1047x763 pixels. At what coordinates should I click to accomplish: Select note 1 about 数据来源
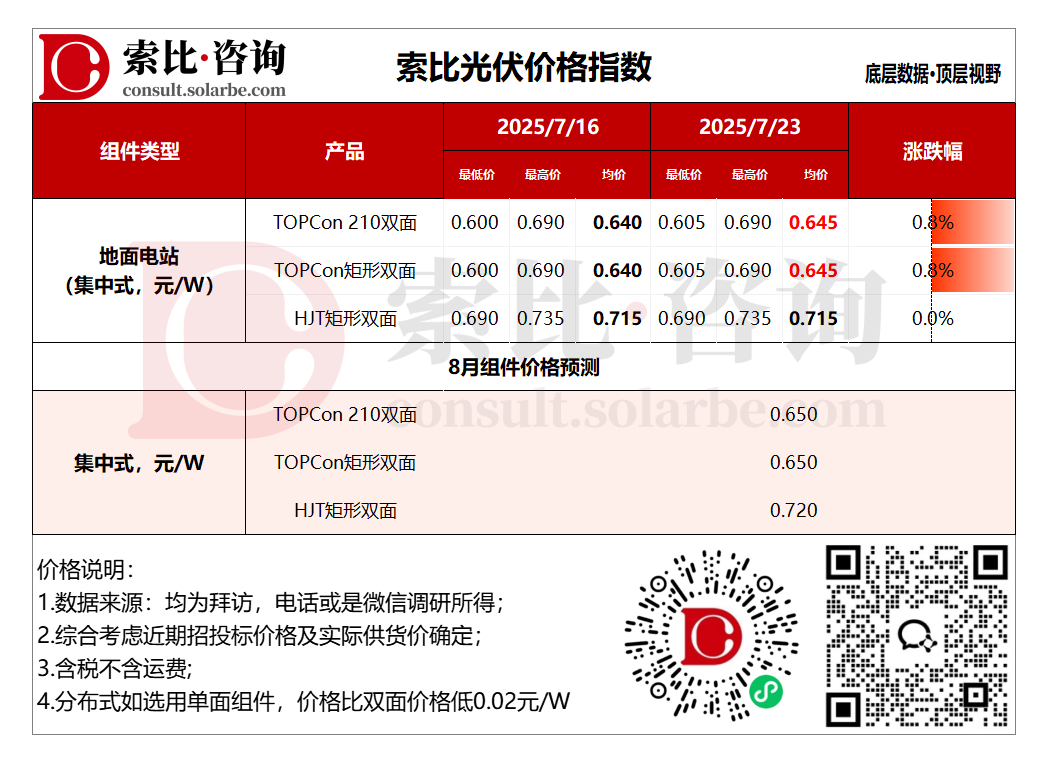point(270,603)
